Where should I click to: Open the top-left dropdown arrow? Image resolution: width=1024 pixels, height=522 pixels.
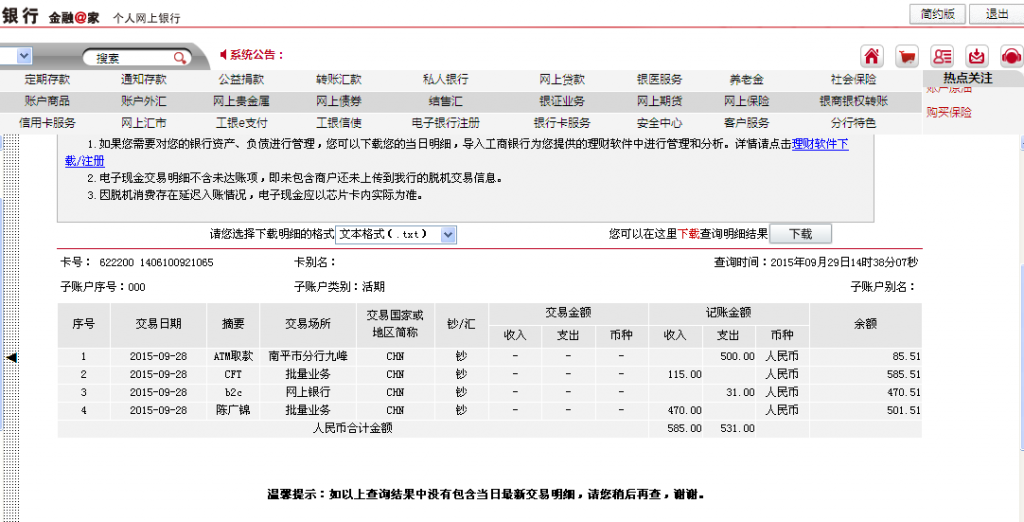(x=24, y=57)
